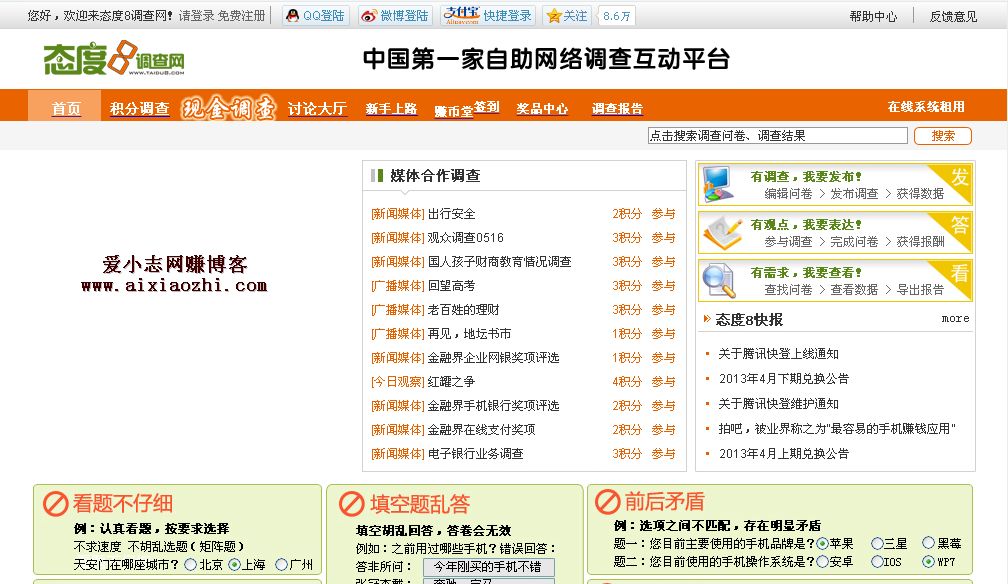Click the 搜索 search button

coord(943,136)
